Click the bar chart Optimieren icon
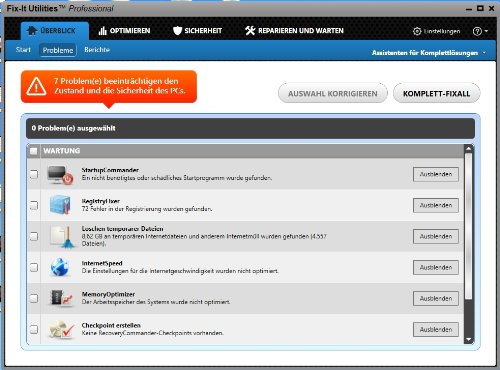500x370 pixels. [102, 31]
